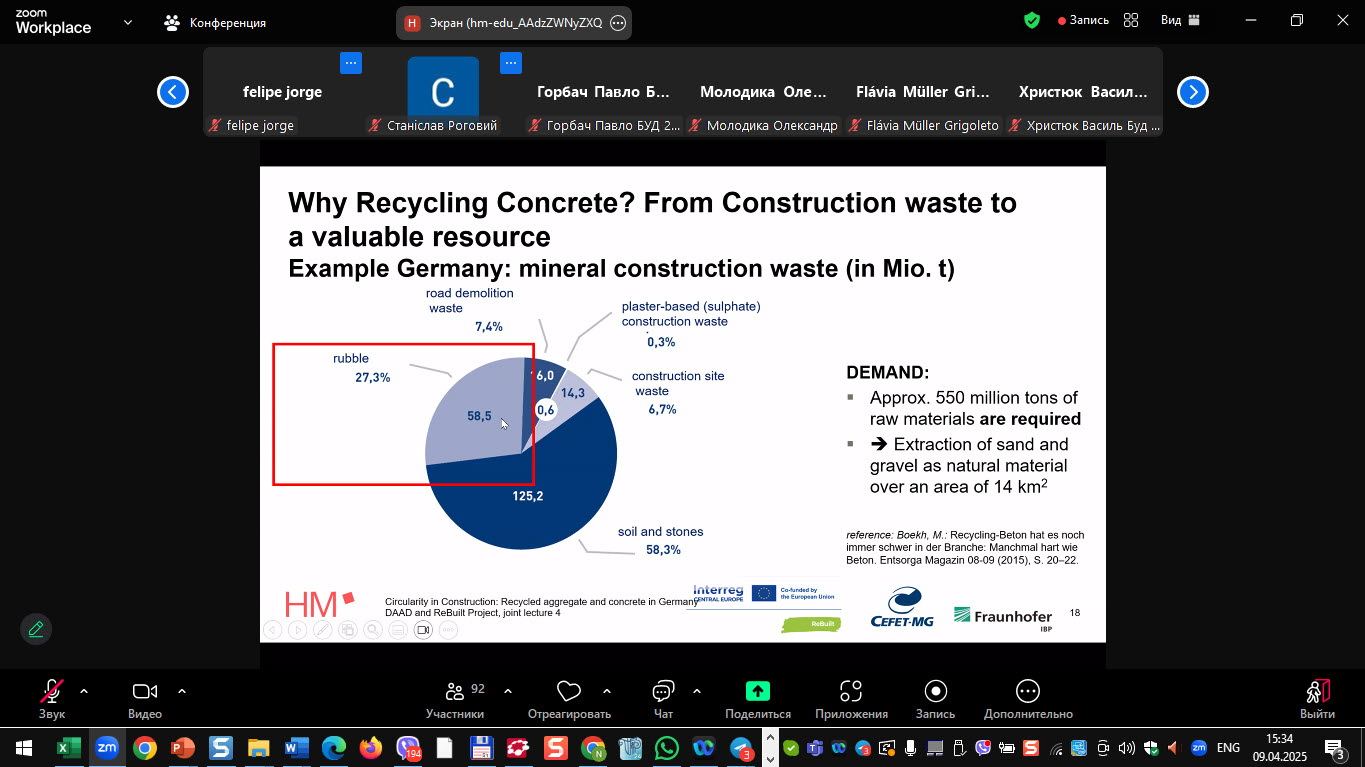1365x767 pixels.
Task: Show next participants in the gallery strip
Action: (1193, 92)
